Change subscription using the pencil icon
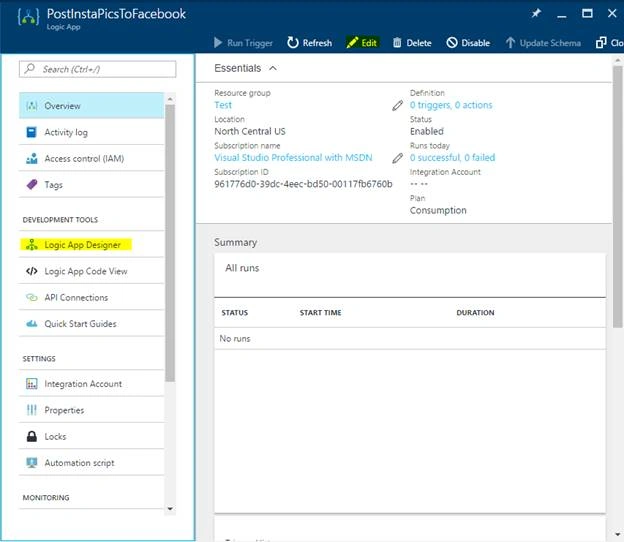The image size is (624, 542). 397,158
